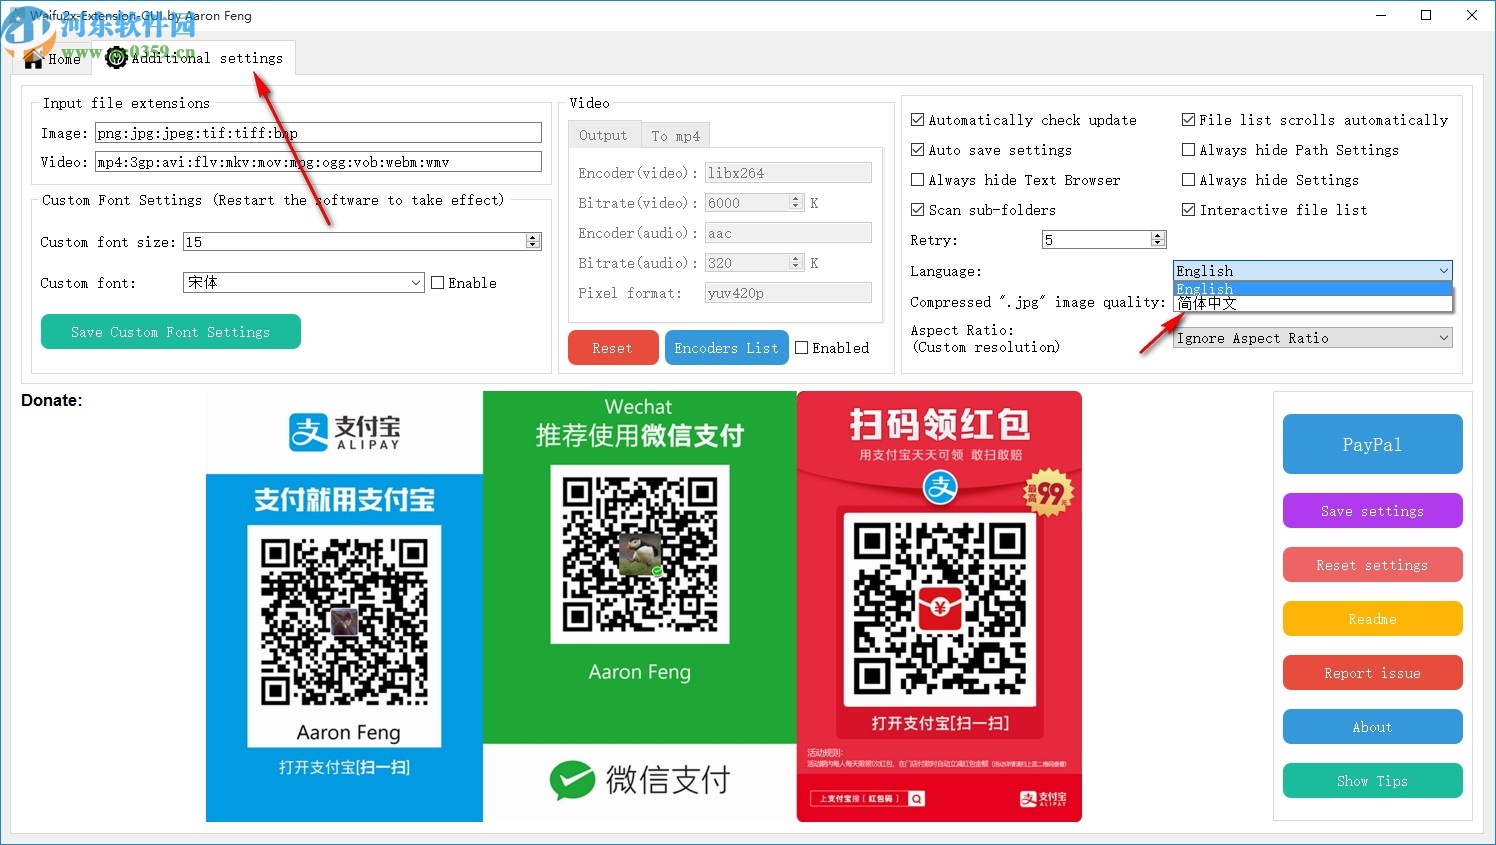Click Reset in the Video section

[612, 347]
